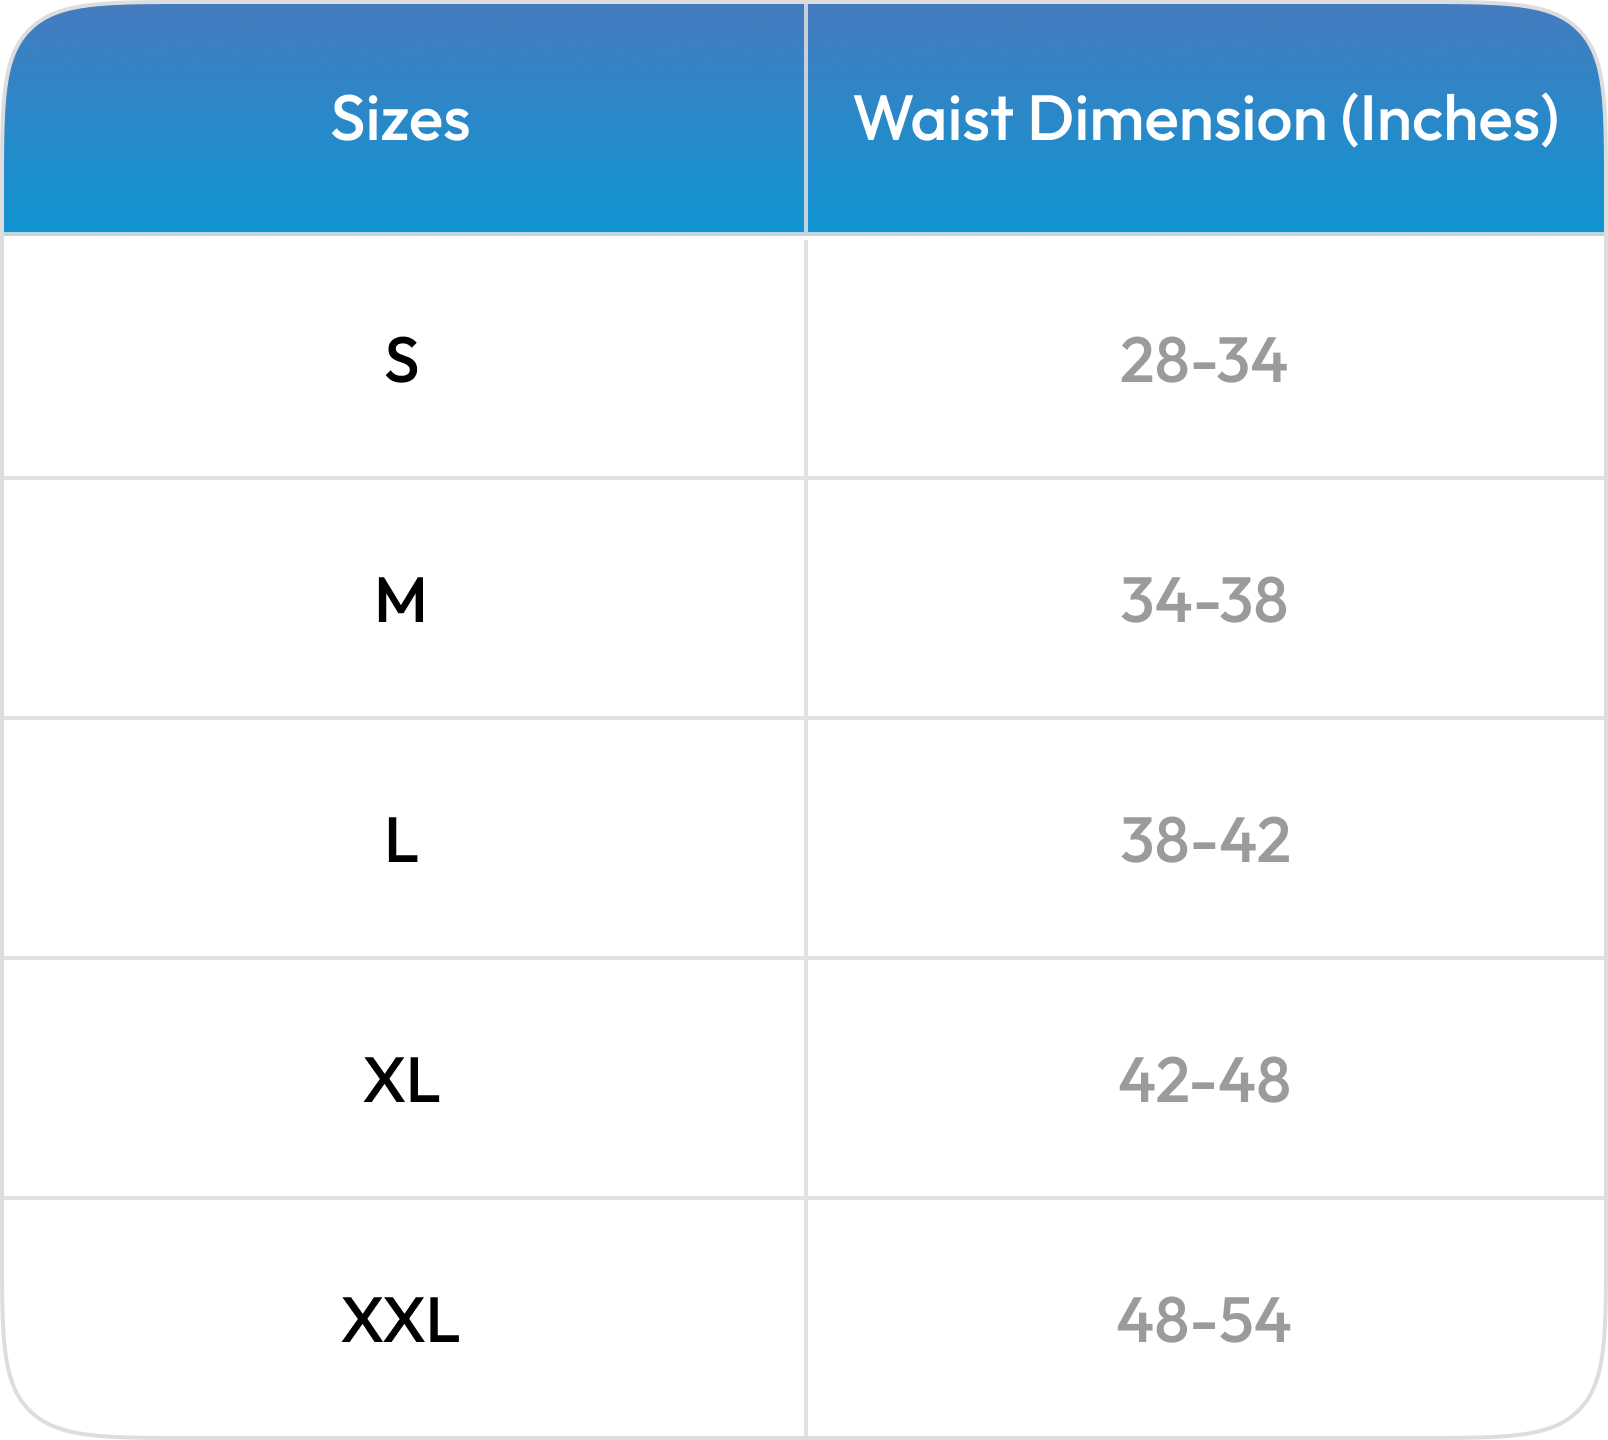
Task: Click the 34-38 waist range
Action: point(1203,601)
